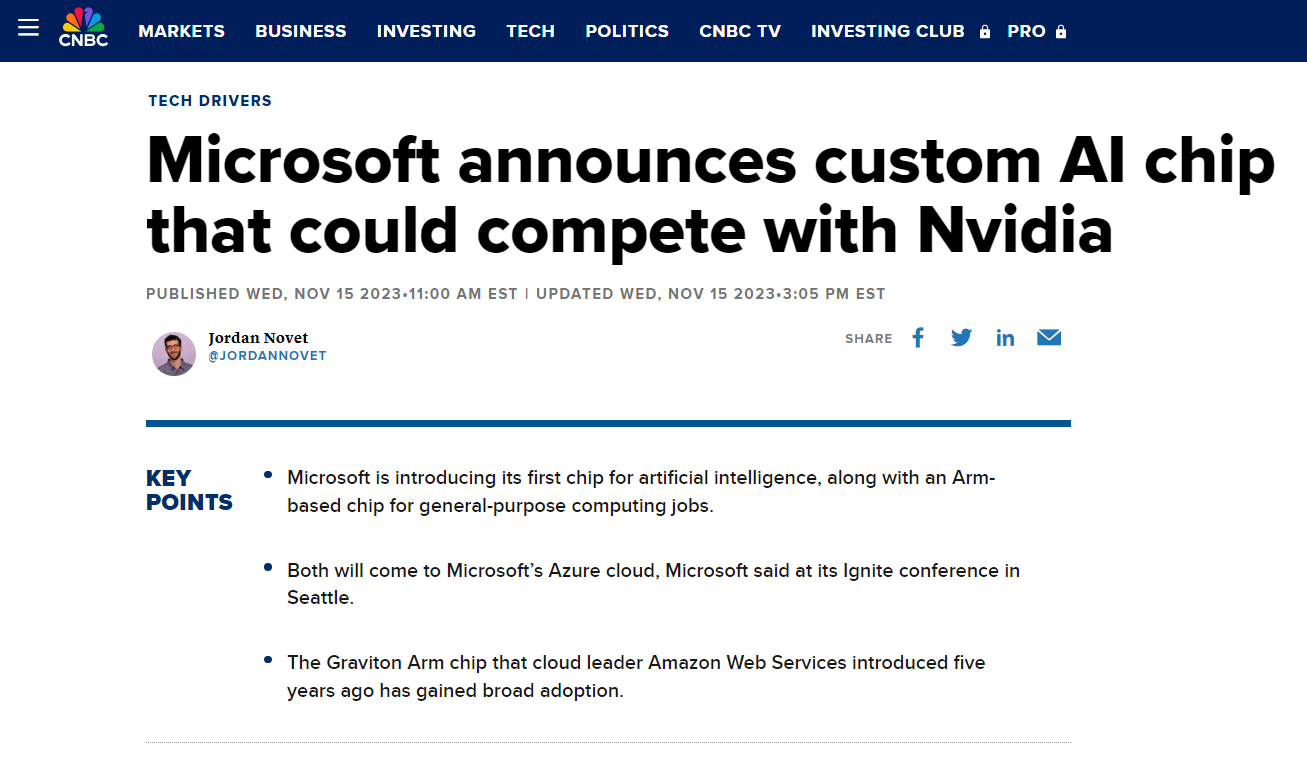Open author Jordan Novet's profile

(x=258, y=338)
